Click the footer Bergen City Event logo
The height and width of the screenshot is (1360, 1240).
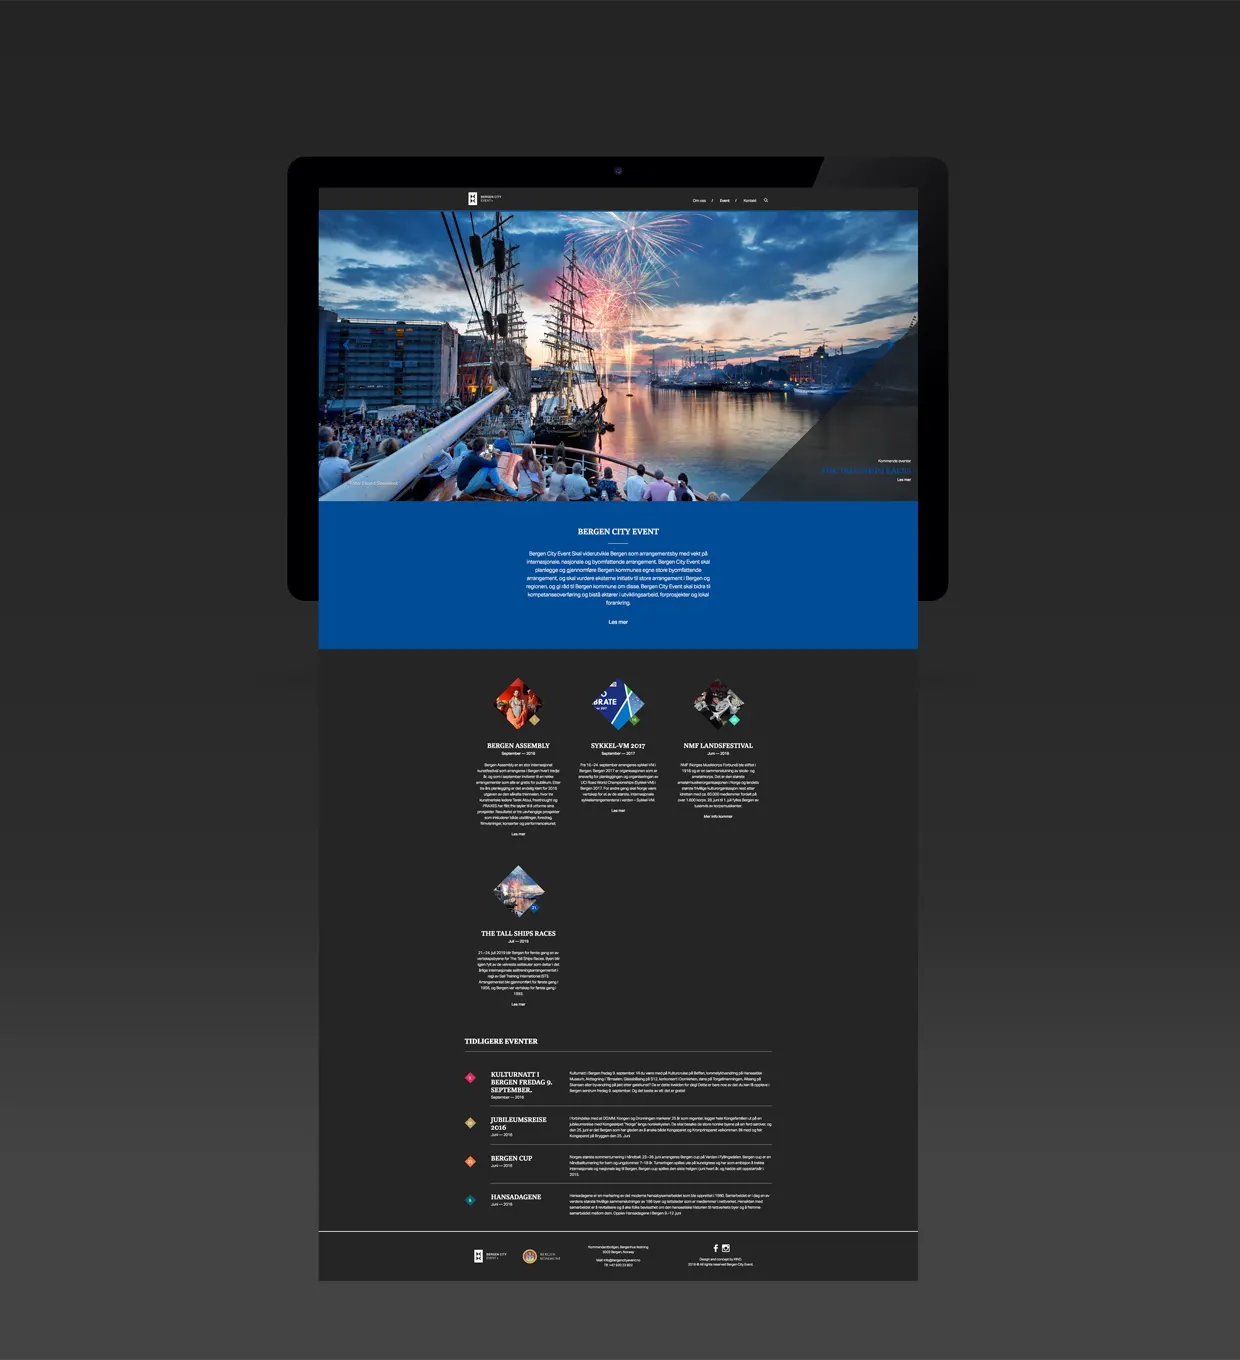click(490, 1256)
